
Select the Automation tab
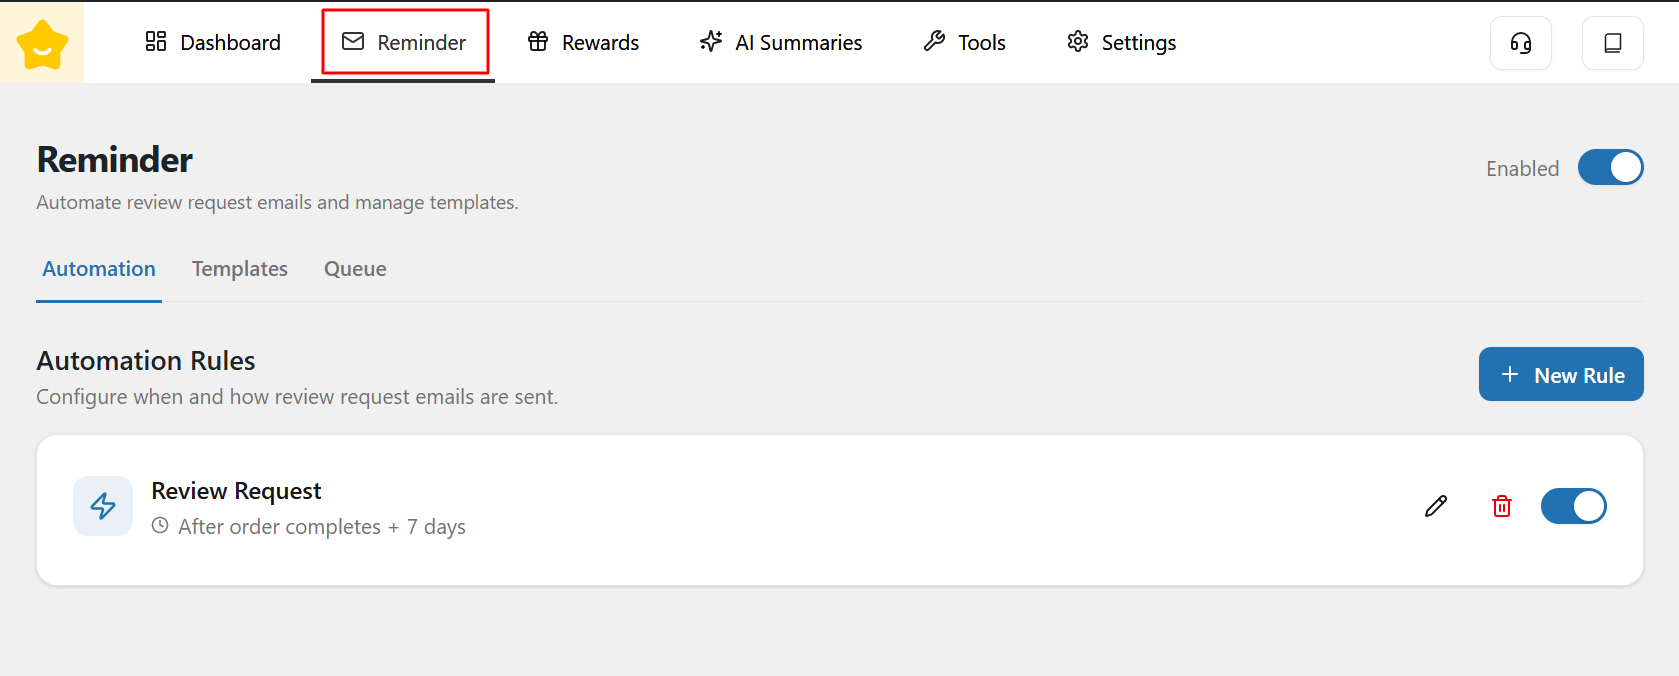click(x=99, y=269)
